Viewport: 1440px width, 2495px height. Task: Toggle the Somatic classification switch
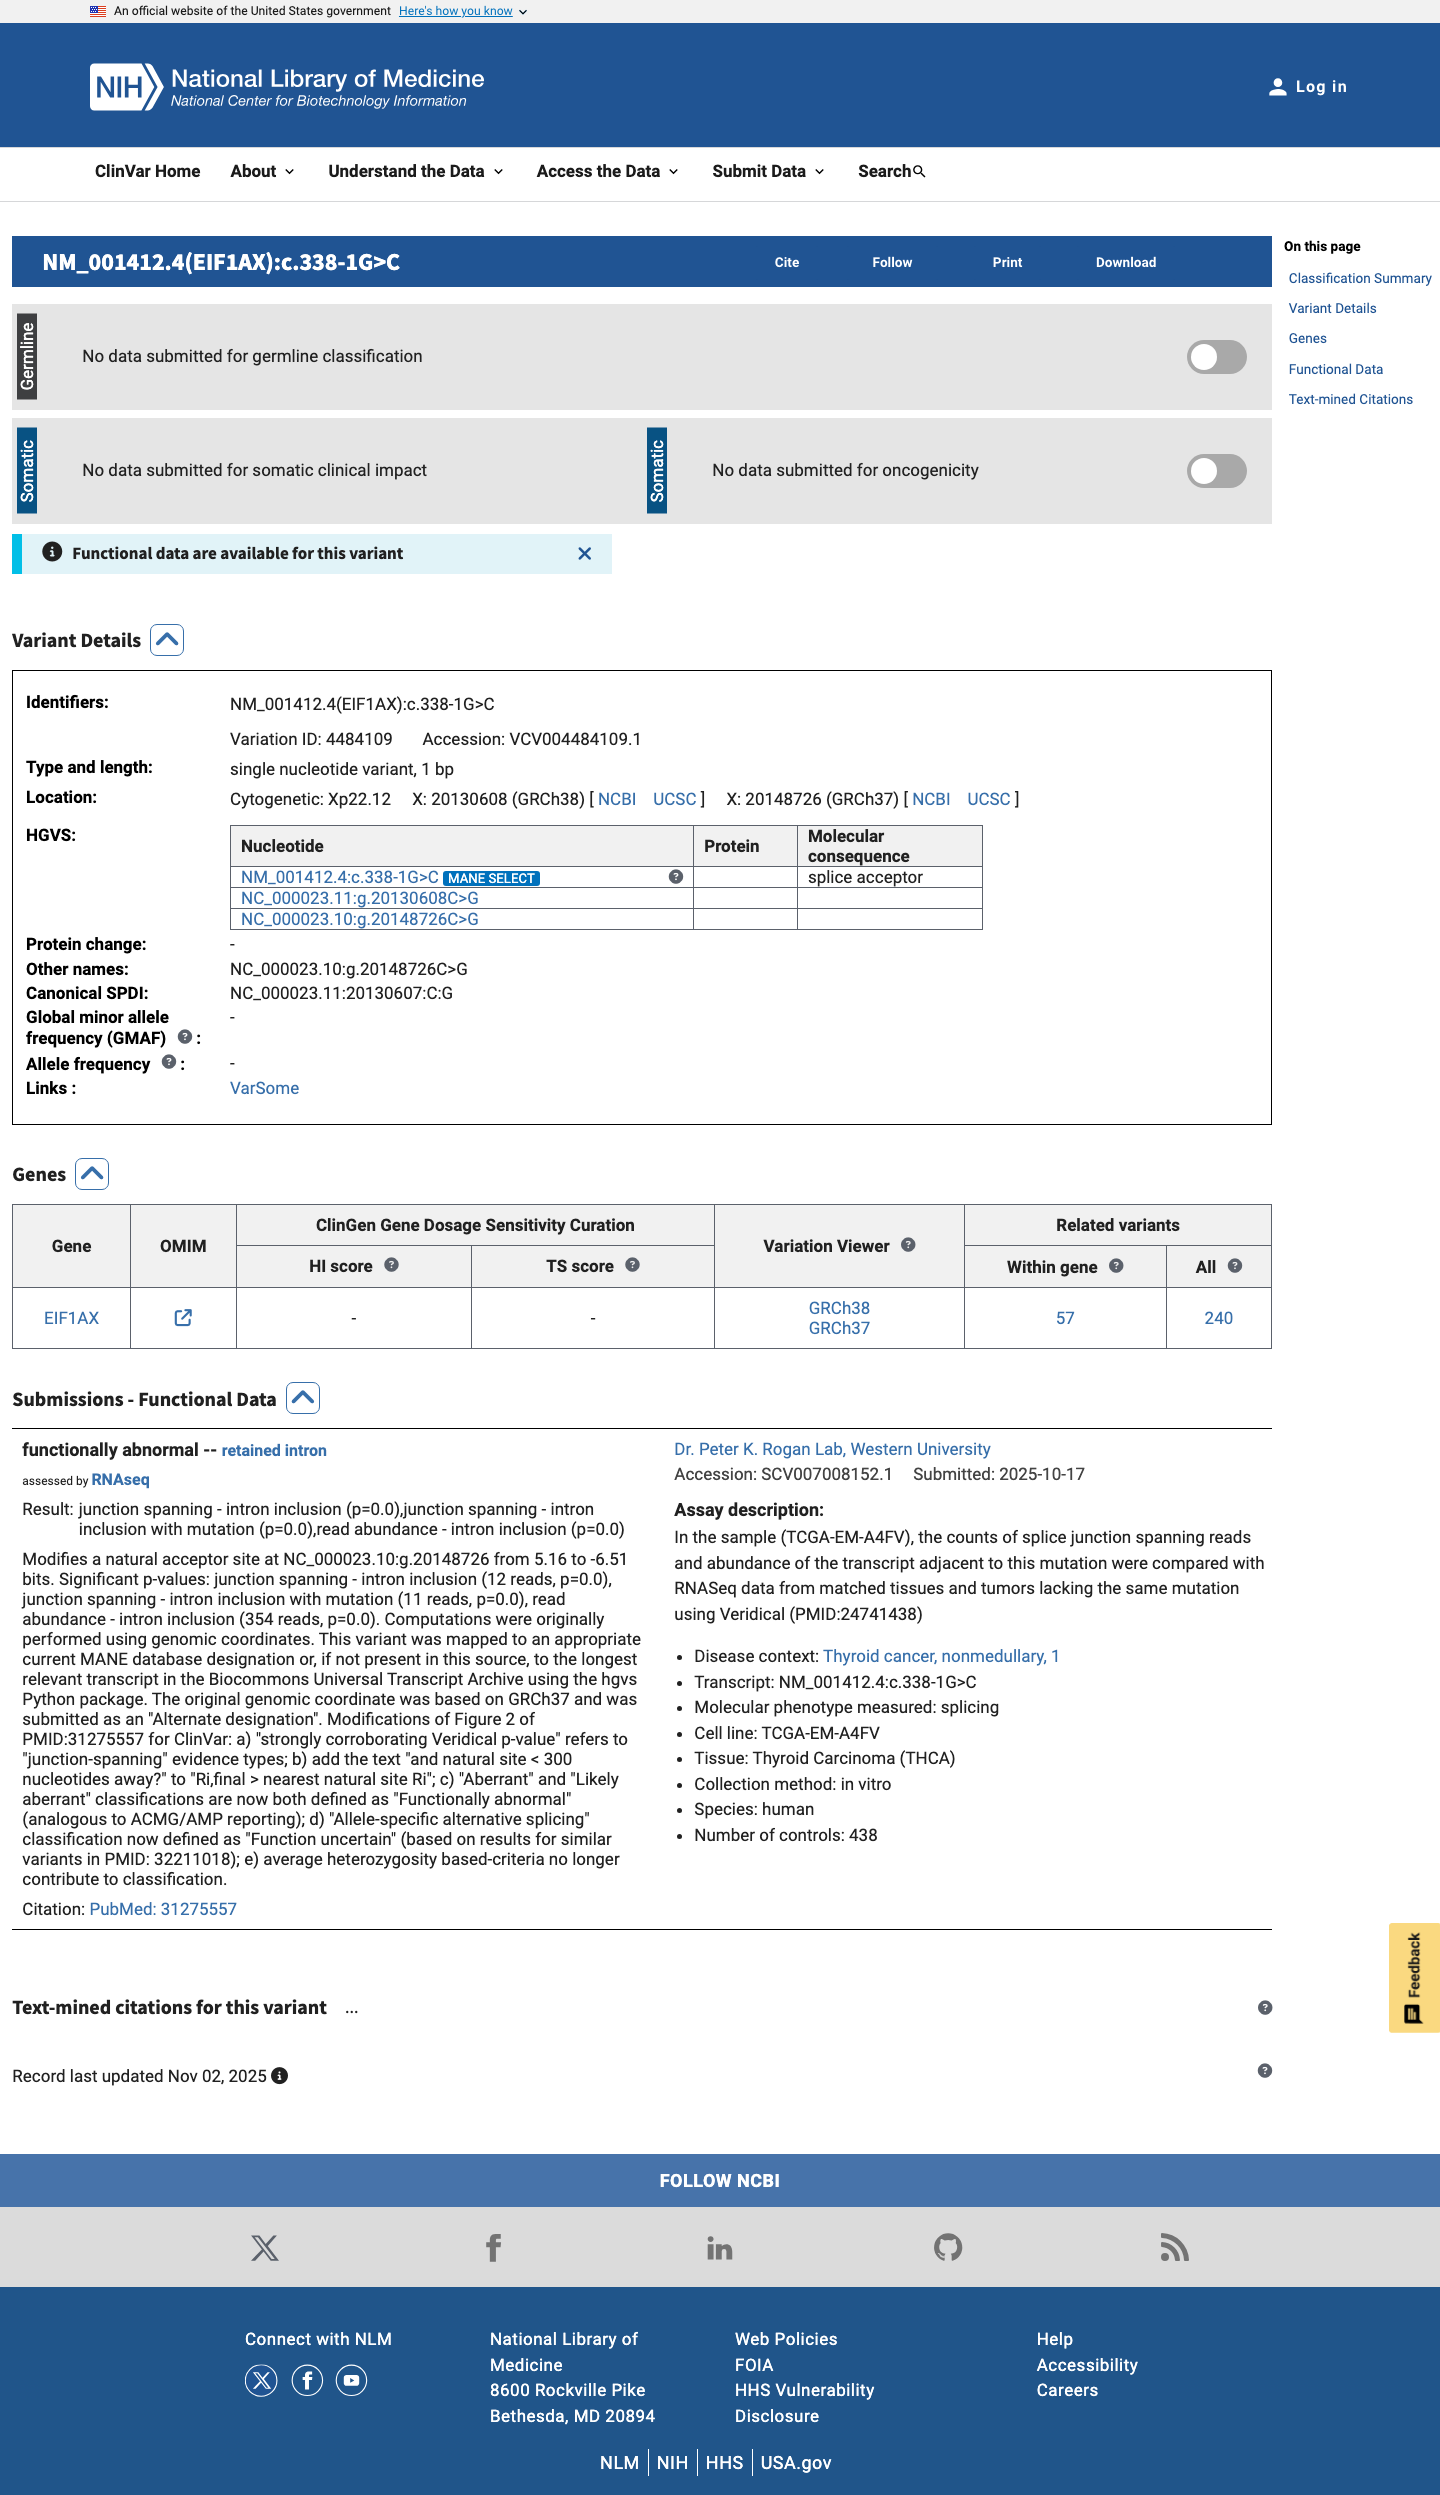(1217, 471)
